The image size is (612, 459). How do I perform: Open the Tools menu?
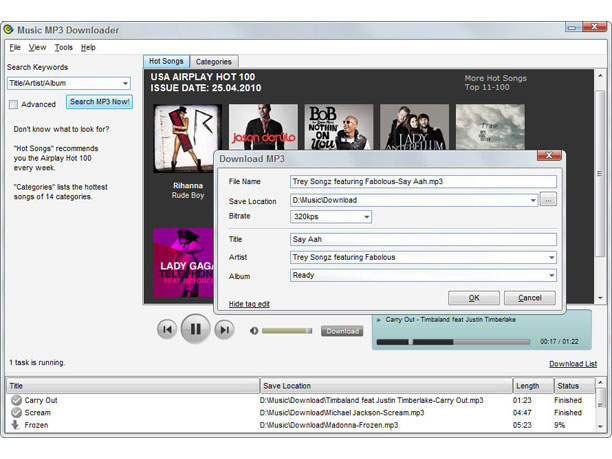(x=64, y=48)
